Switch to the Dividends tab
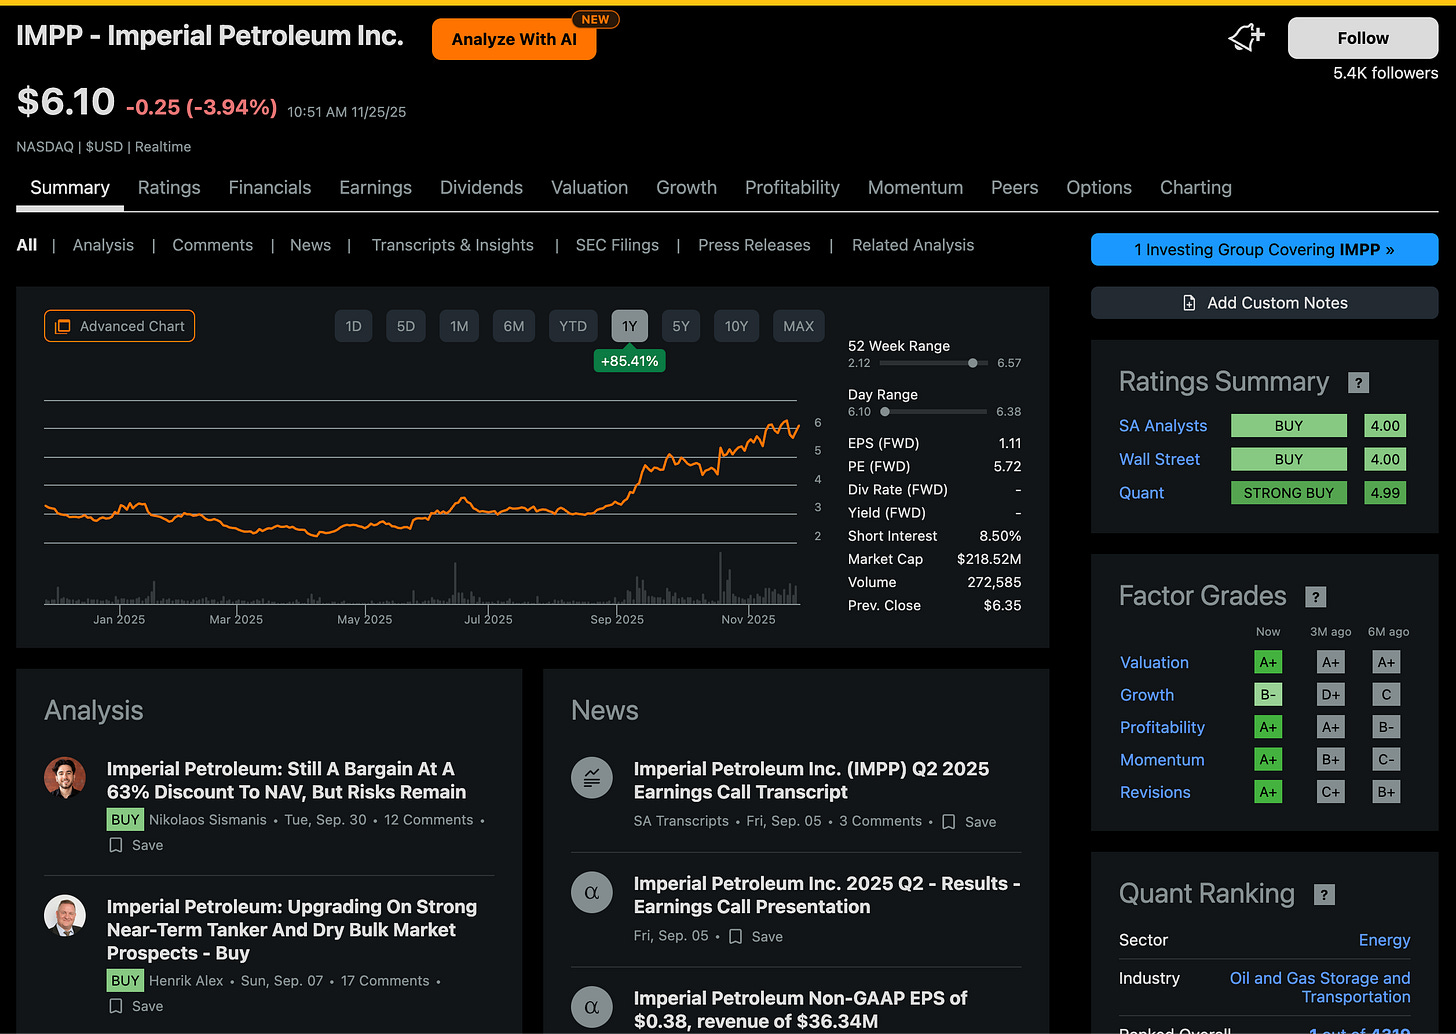 [x=481, y=188]
